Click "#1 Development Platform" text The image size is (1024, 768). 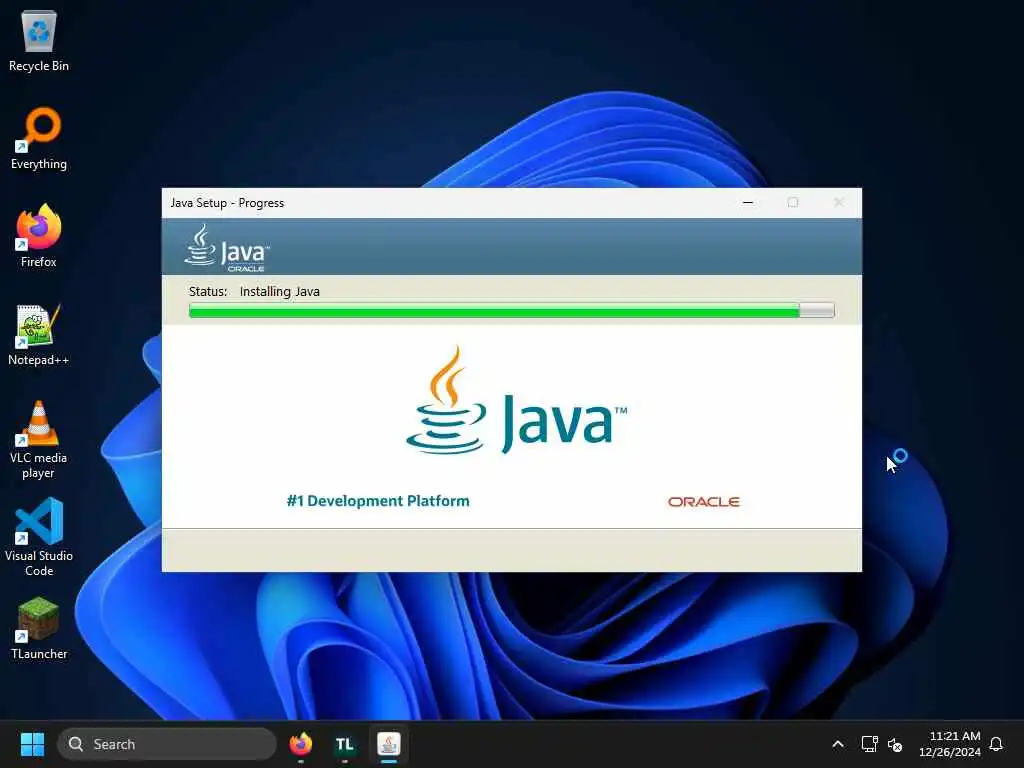pyautogui.click(x=378, y=501)
